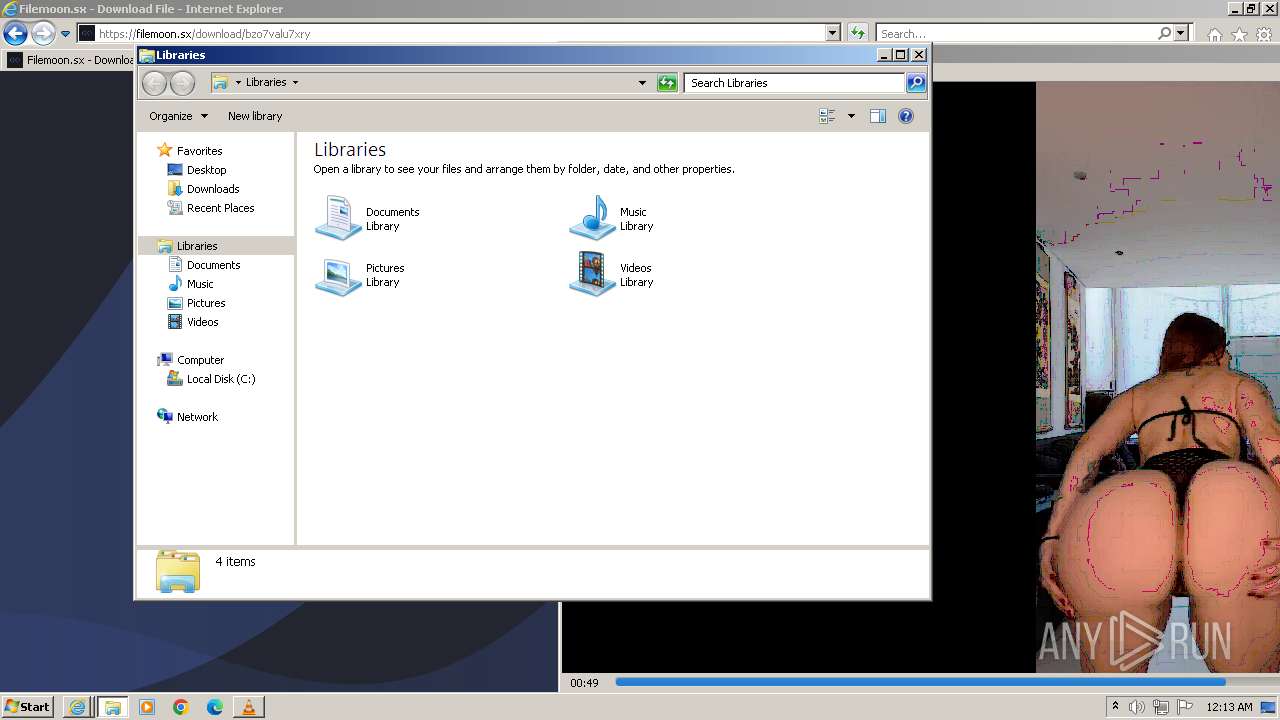Open the volume control in tray
The height and width of the screenshot is (720, 1280).
(1137, 707)
